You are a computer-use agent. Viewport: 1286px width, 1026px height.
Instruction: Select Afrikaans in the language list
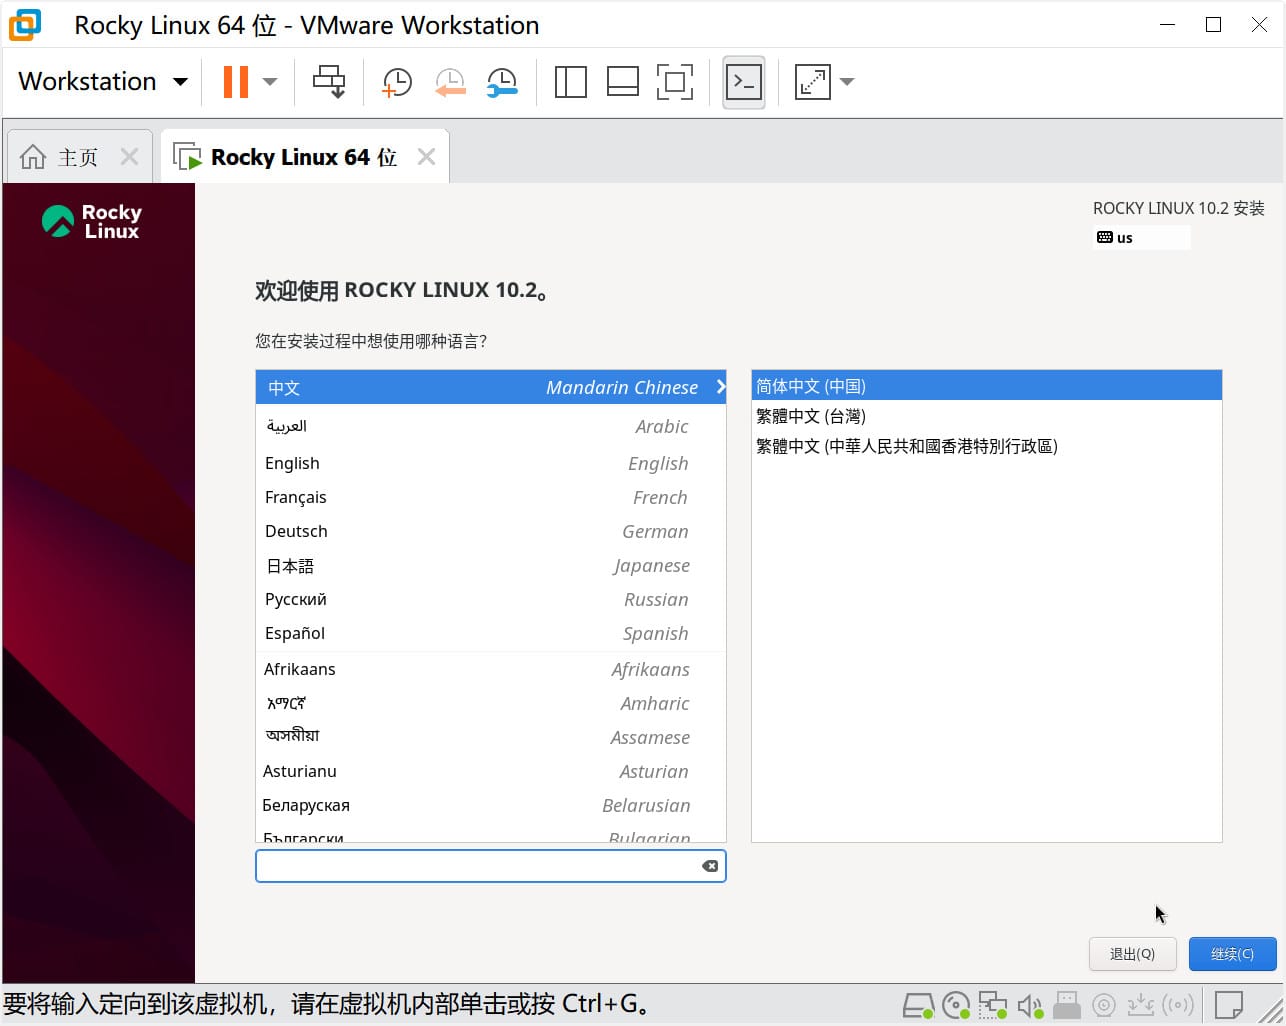pyautogui.click(x=491, y=669)
